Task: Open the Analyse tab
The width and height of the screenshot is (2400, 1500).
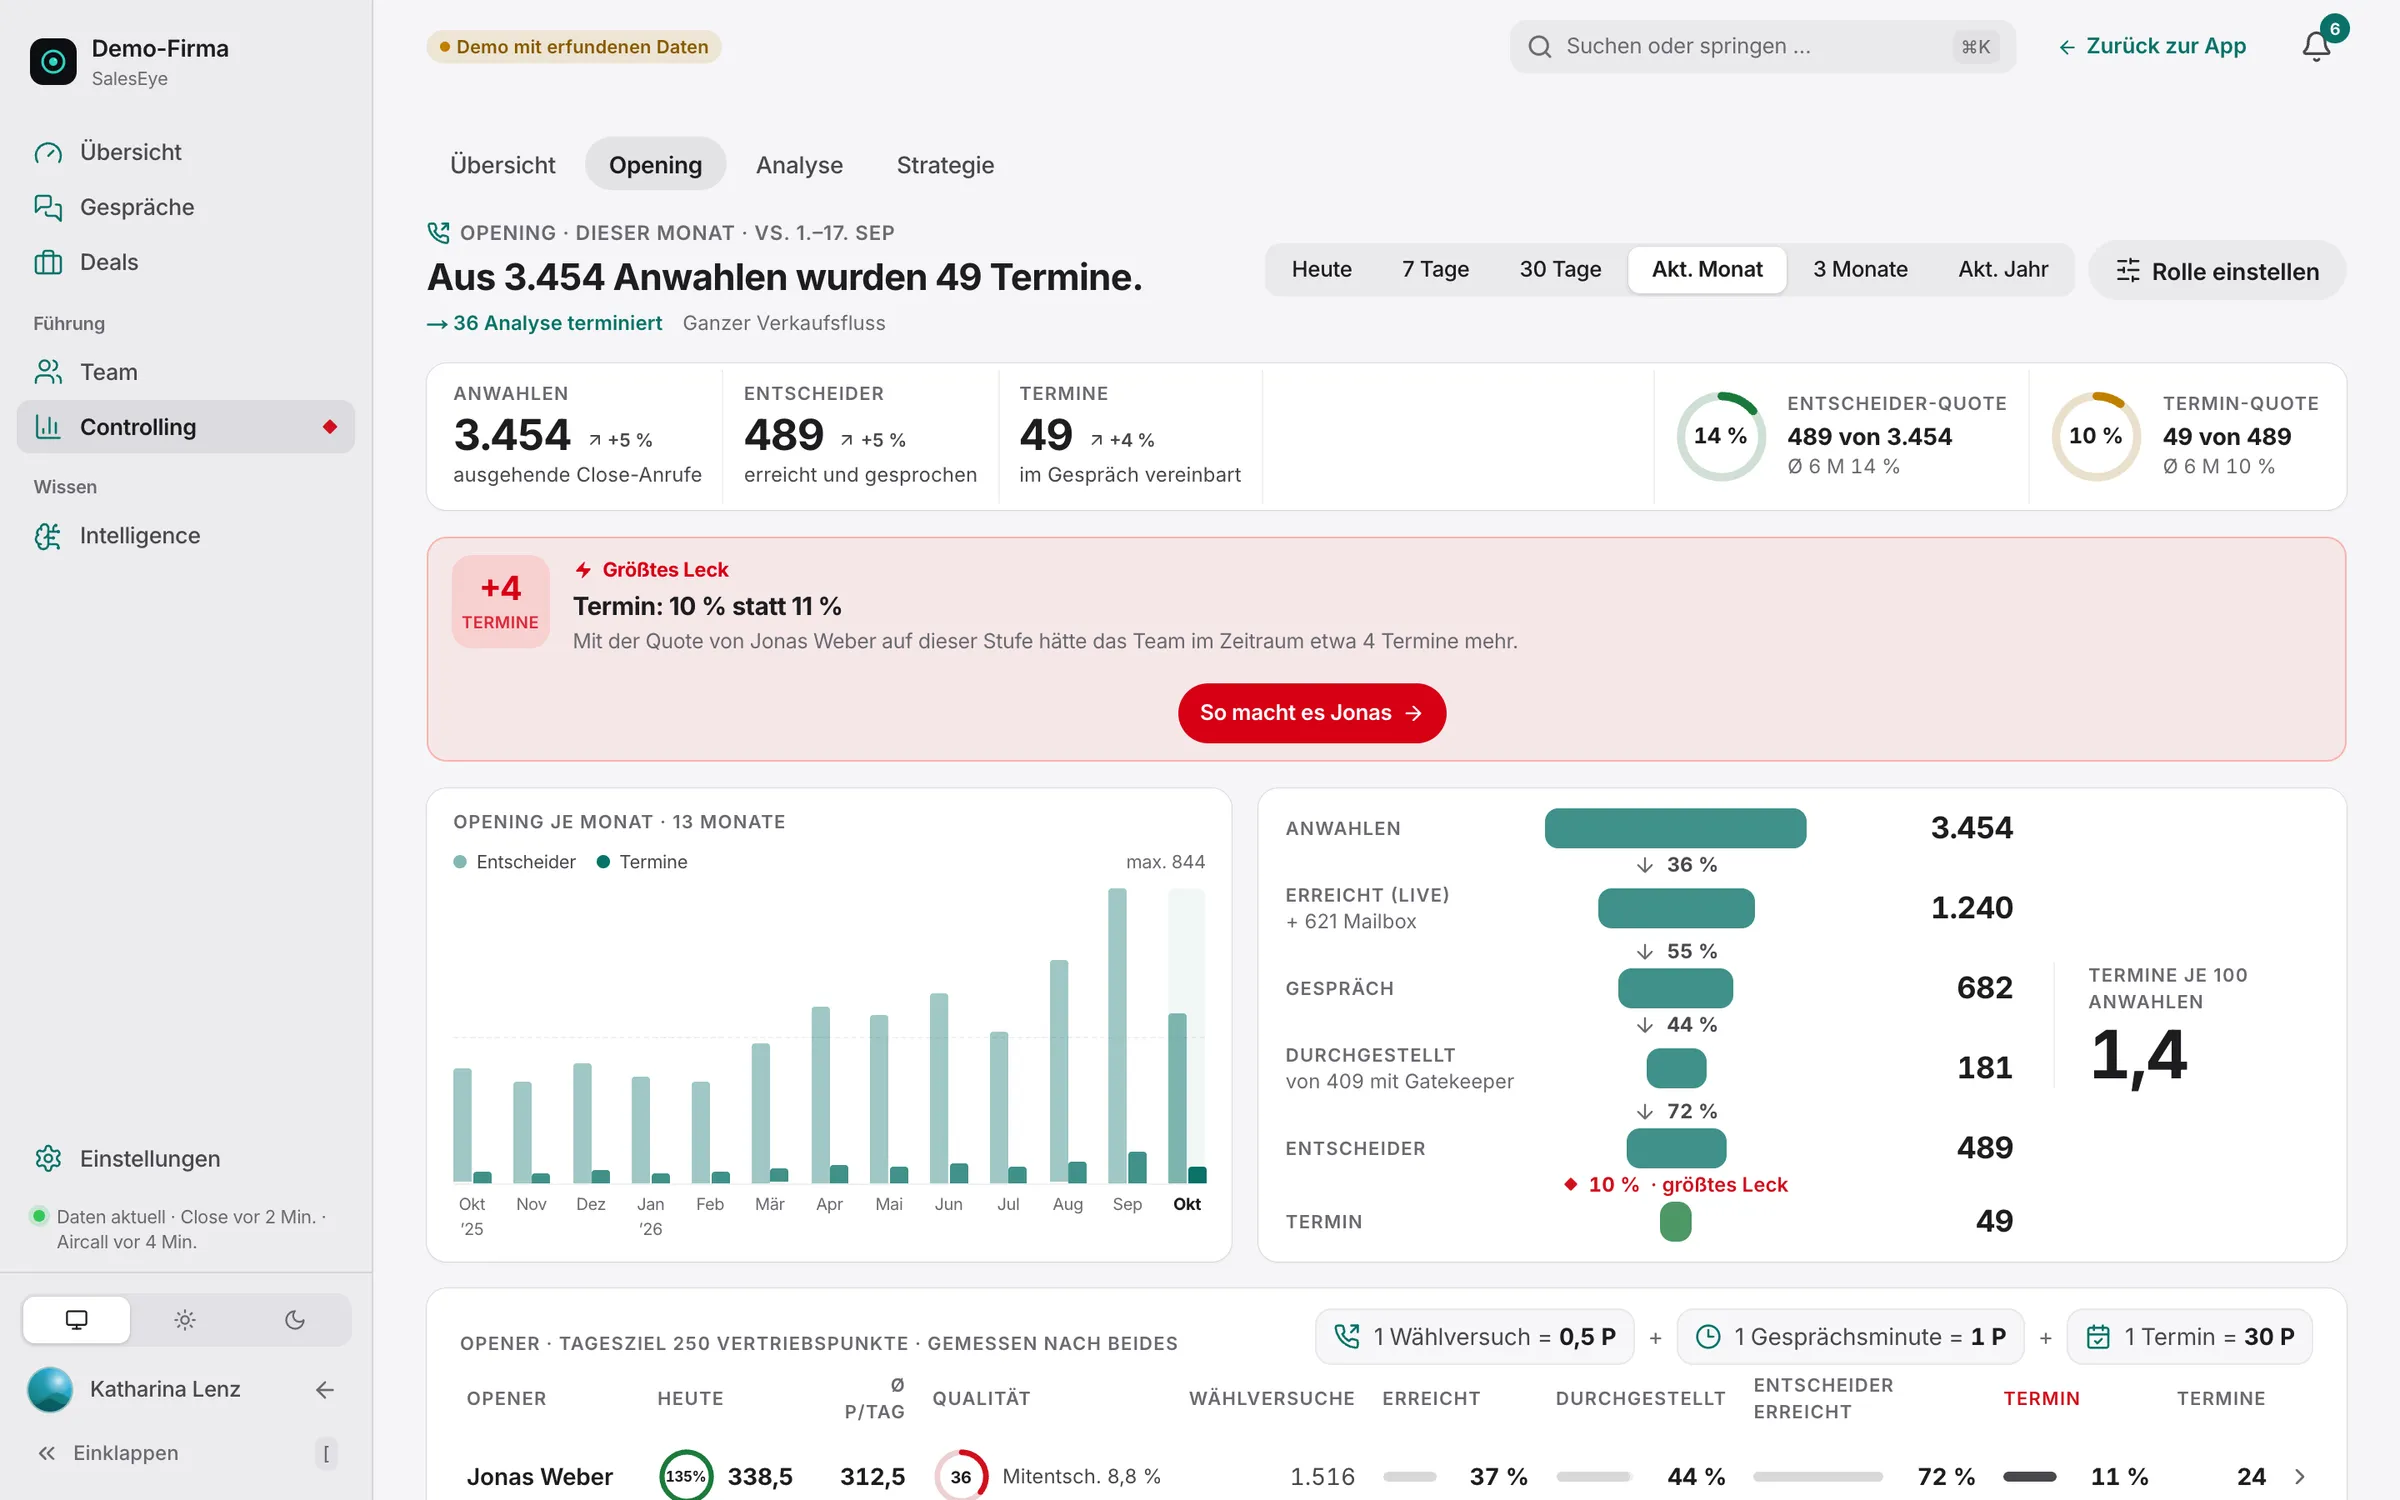Action: (799, 165)
